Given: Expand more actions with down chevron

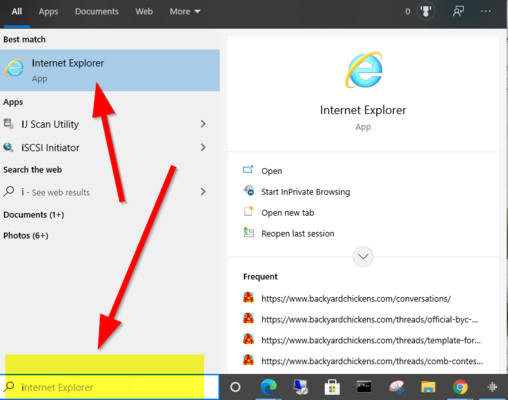Looking at the screenshot, I should coord(363,256).
